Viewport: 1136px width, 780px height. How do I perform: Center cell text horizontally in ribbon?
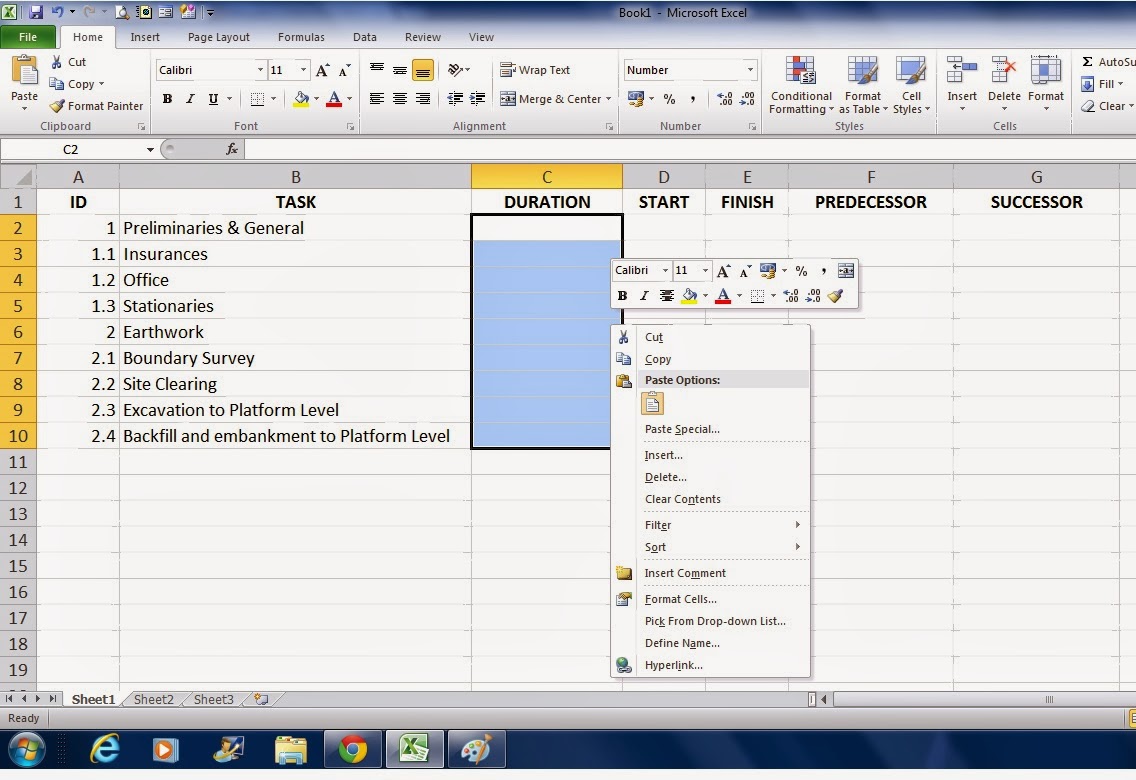(400, 99)
